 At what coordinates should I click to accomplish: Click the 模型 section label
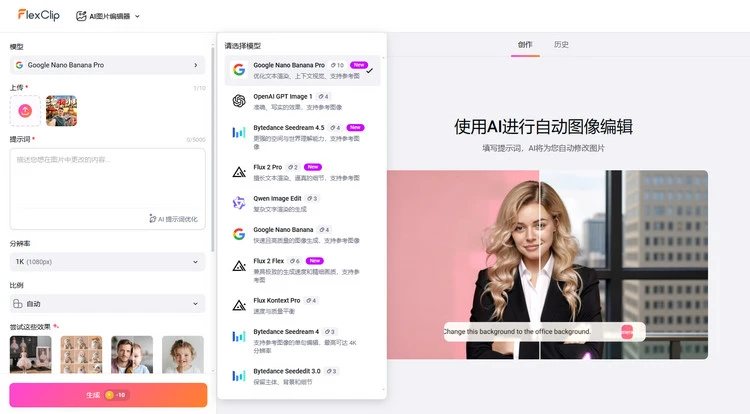pyautogui.click(x=16, y=47)
